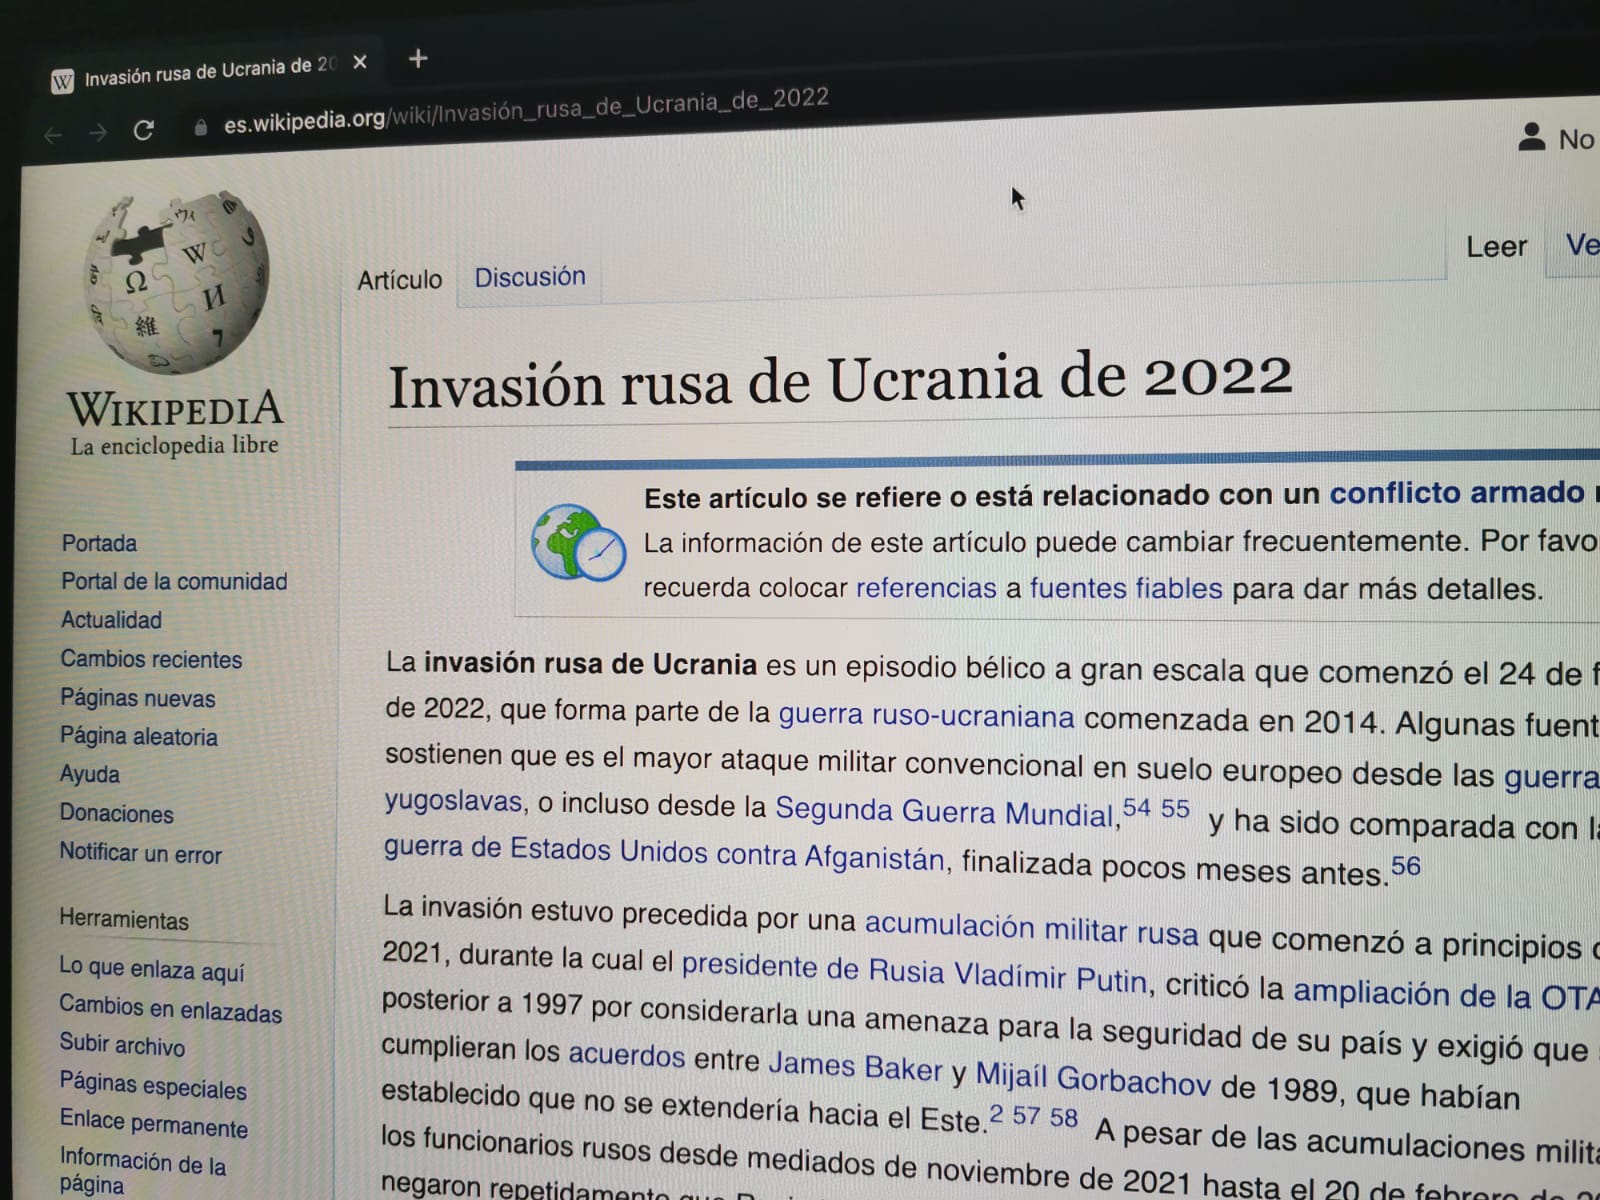Open Portada in the sidebar
The image size is (1600, 1200).
pos(99,543)
